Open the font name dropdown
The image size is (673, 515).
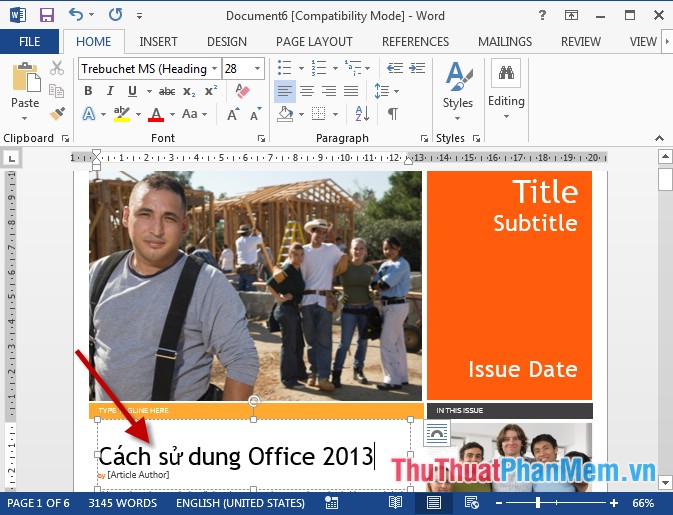214,69
